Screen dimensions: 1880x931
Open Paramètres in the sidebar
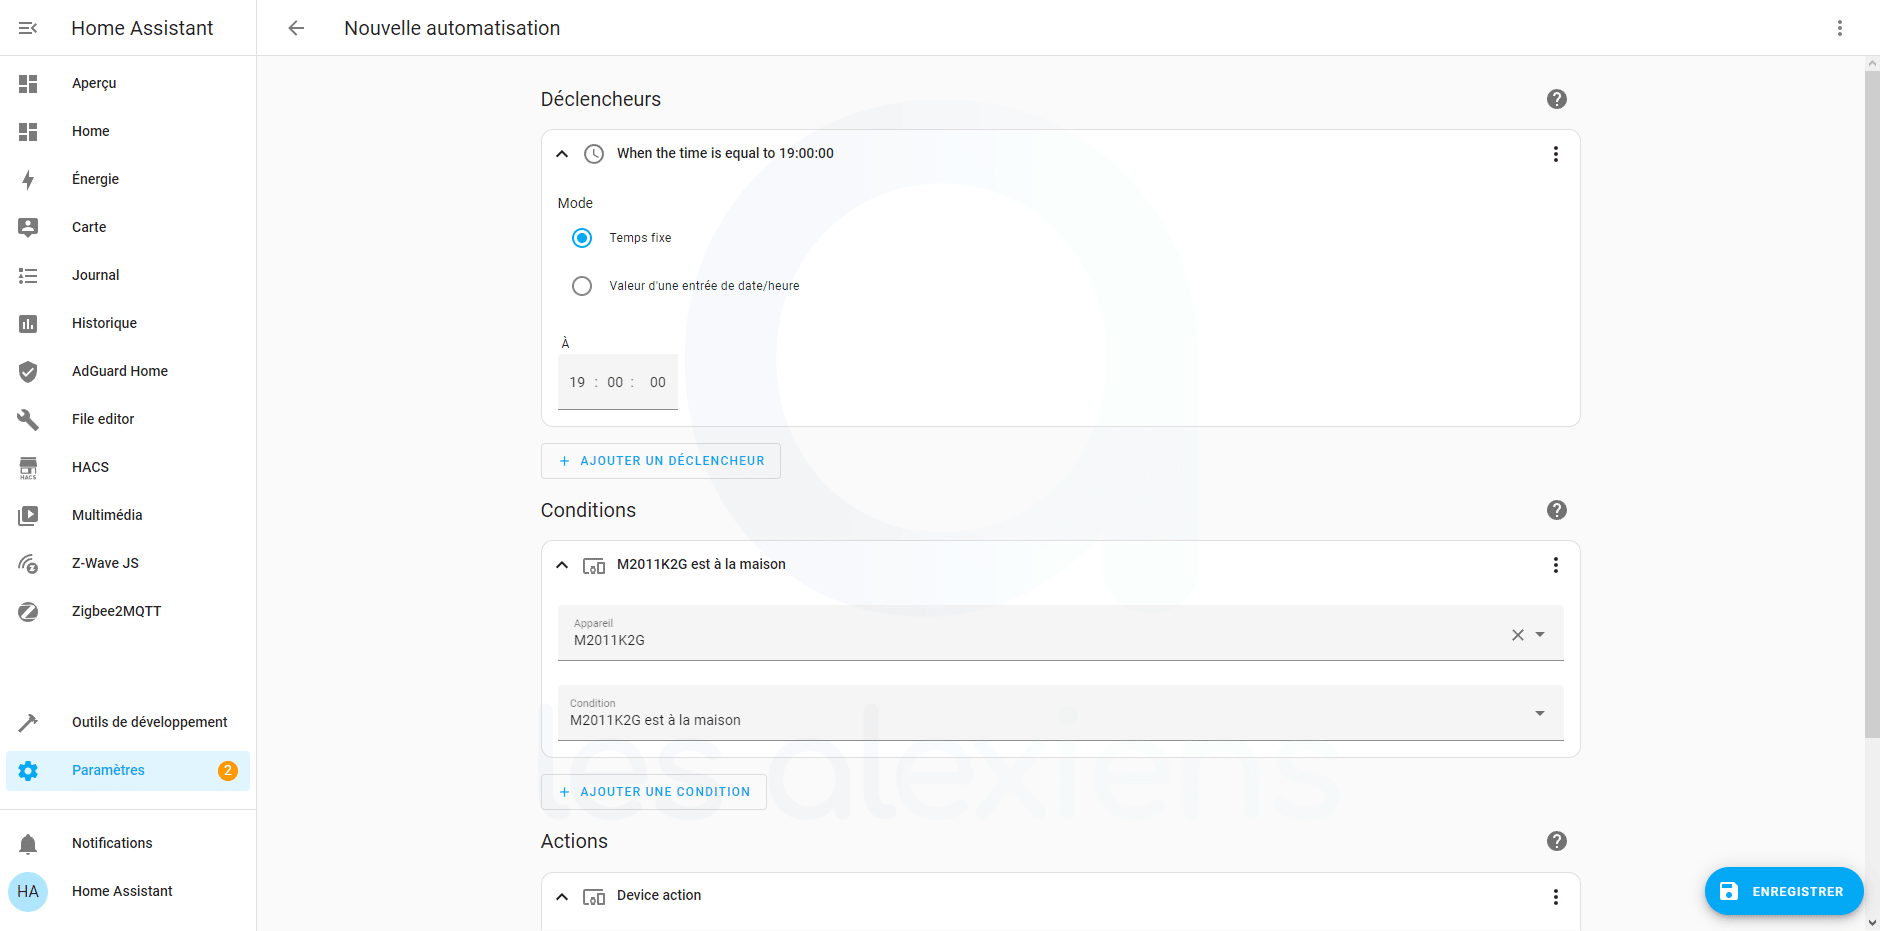click(x=128, y=771)
